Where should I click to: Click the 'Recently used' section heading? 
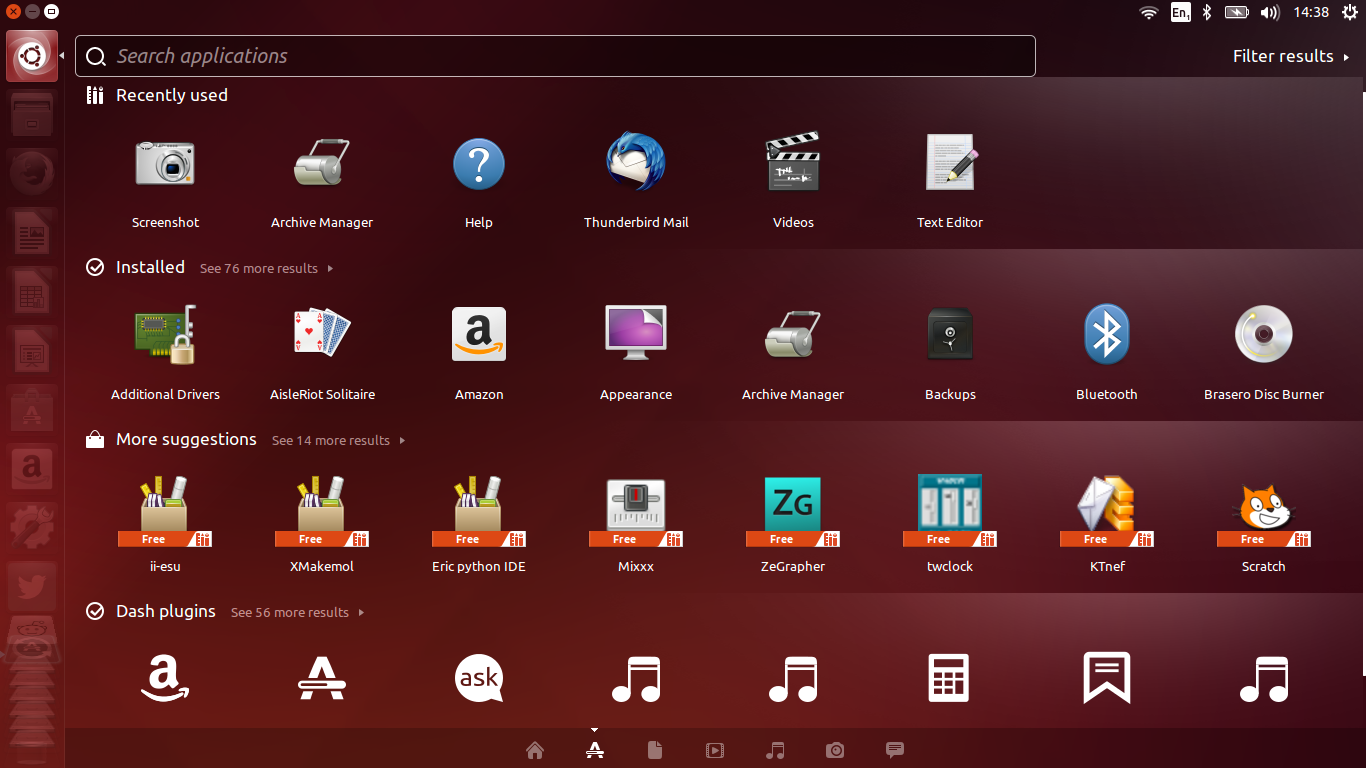[x=172, y=95]
